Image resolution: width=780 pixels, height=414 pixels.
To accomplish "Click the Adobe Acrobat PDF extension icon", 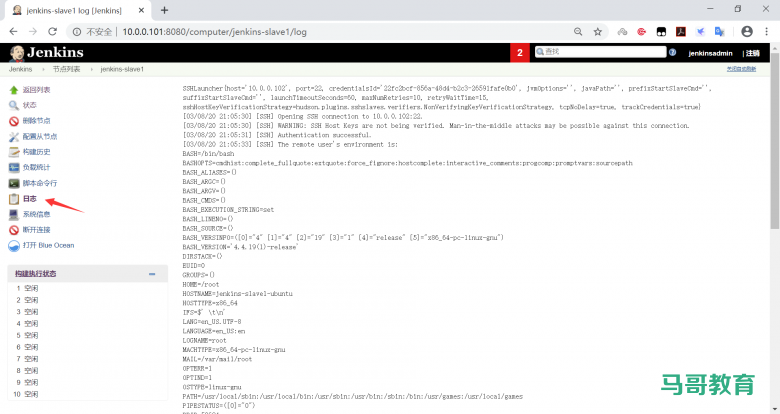I will (x=681, y=32).
